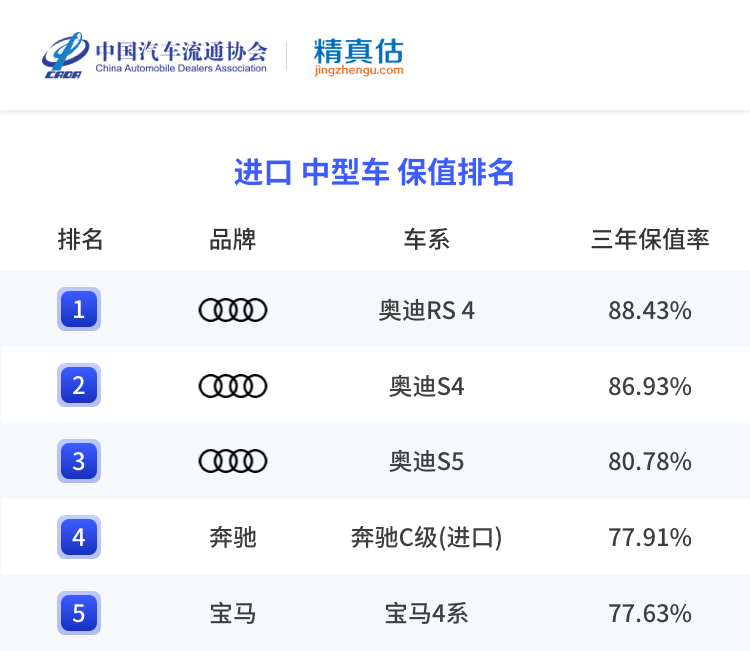Click the rank 4 badge
This screenshot has height=651, width=750.
[79, 537]
